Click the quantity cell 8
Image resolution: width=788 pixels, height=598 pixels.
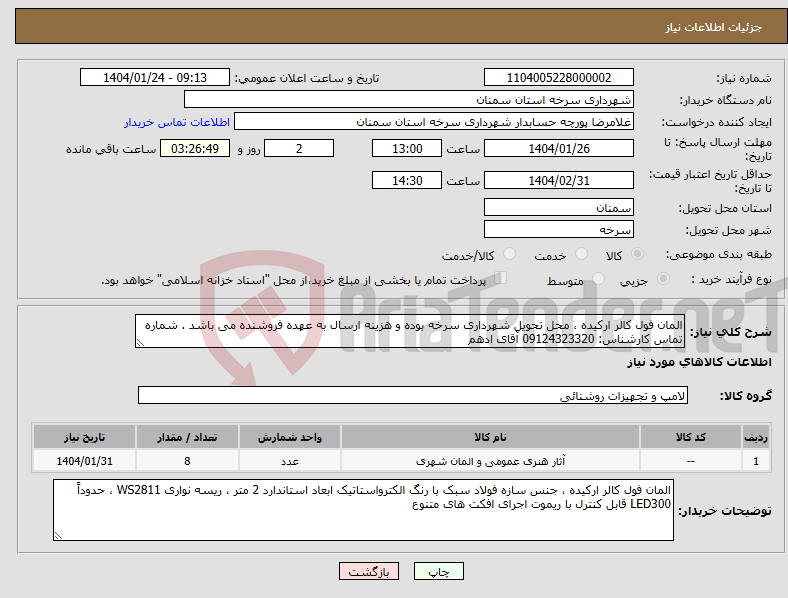187,461
